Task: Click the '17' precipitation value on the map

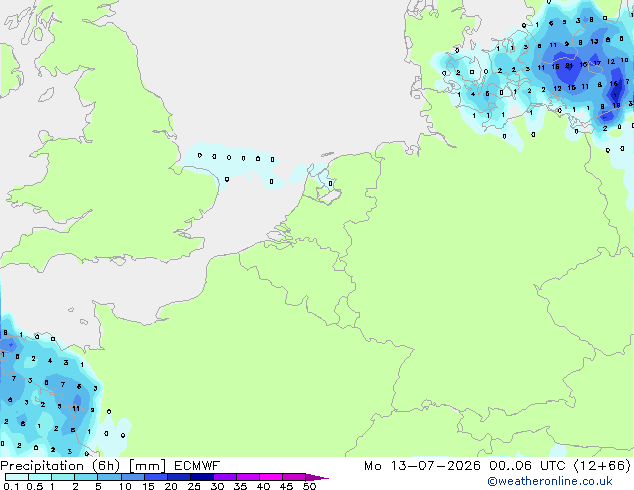Action: [597, 63]
